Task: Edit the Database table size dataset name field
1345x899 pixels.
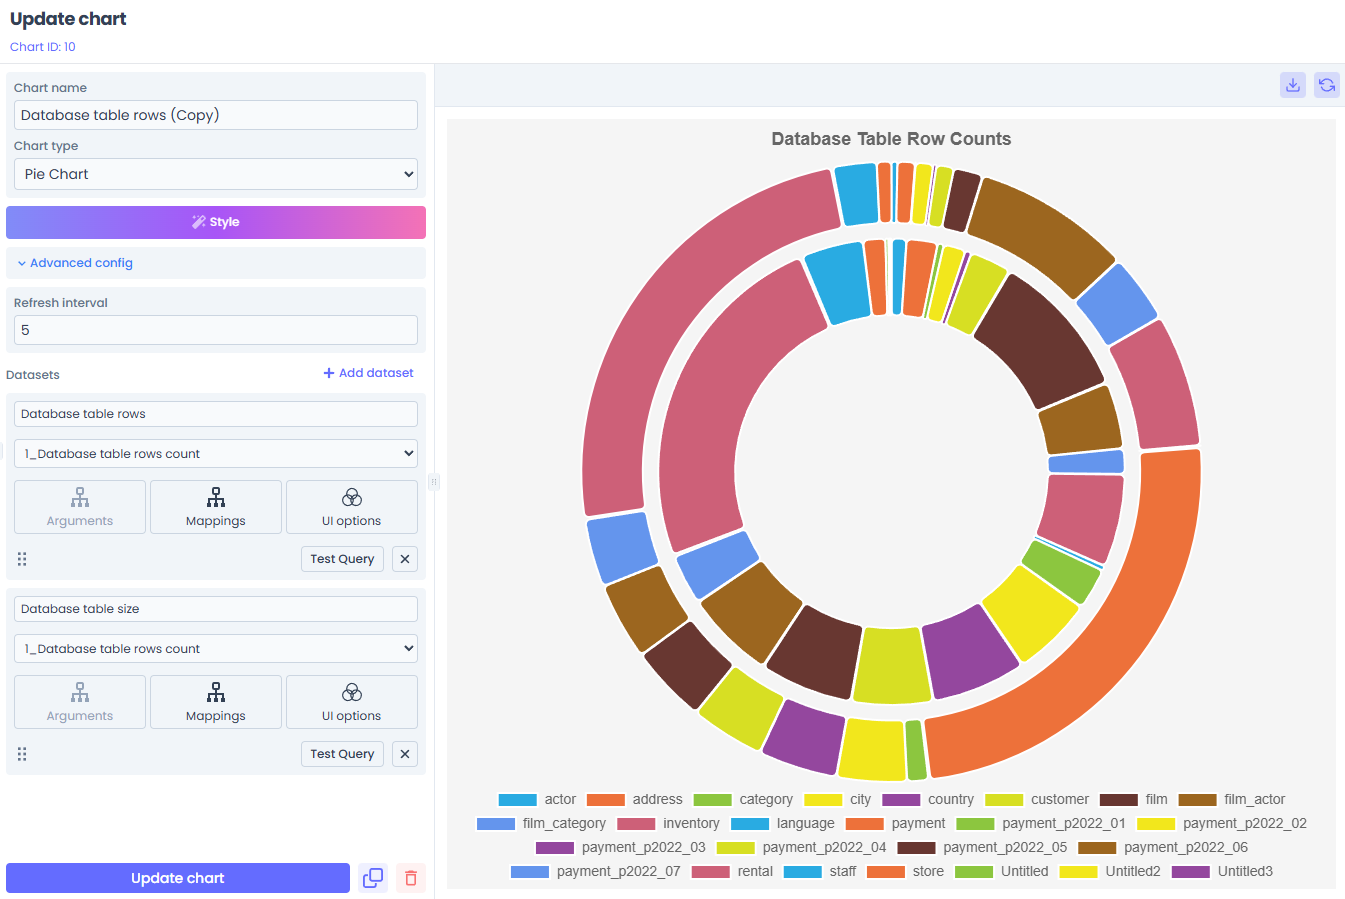Action: (x=216, y=609)
